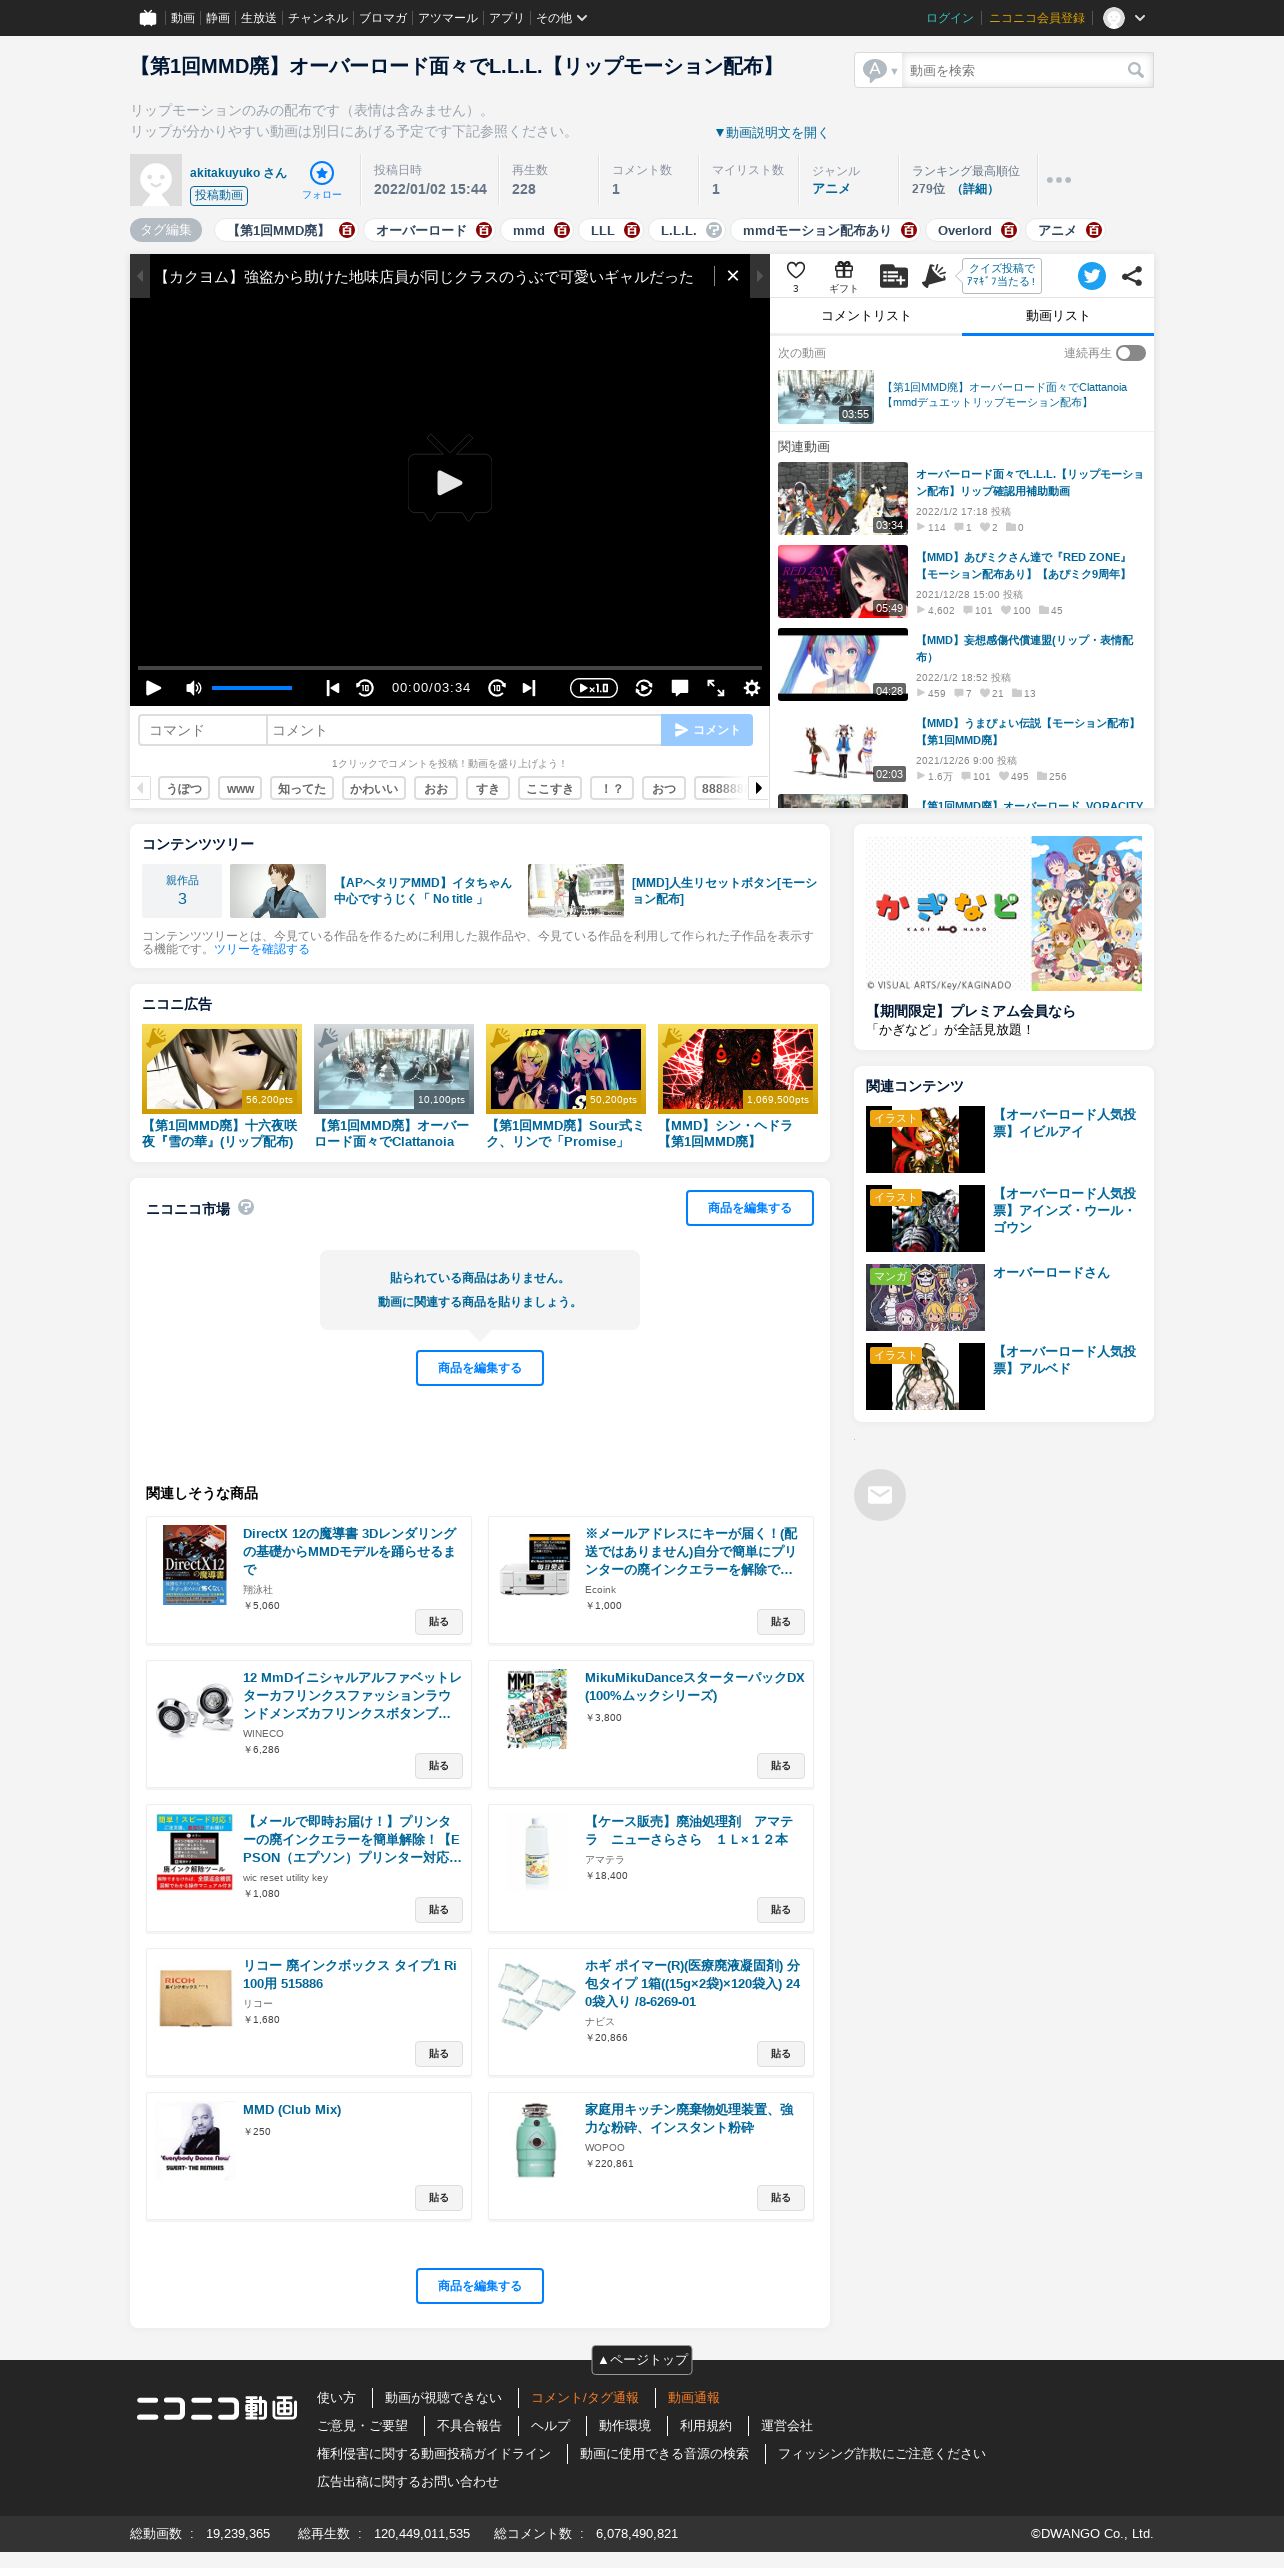Focus the コメント input field
The height and width of the screenshot is (2568, 1284).
point(464,730)
